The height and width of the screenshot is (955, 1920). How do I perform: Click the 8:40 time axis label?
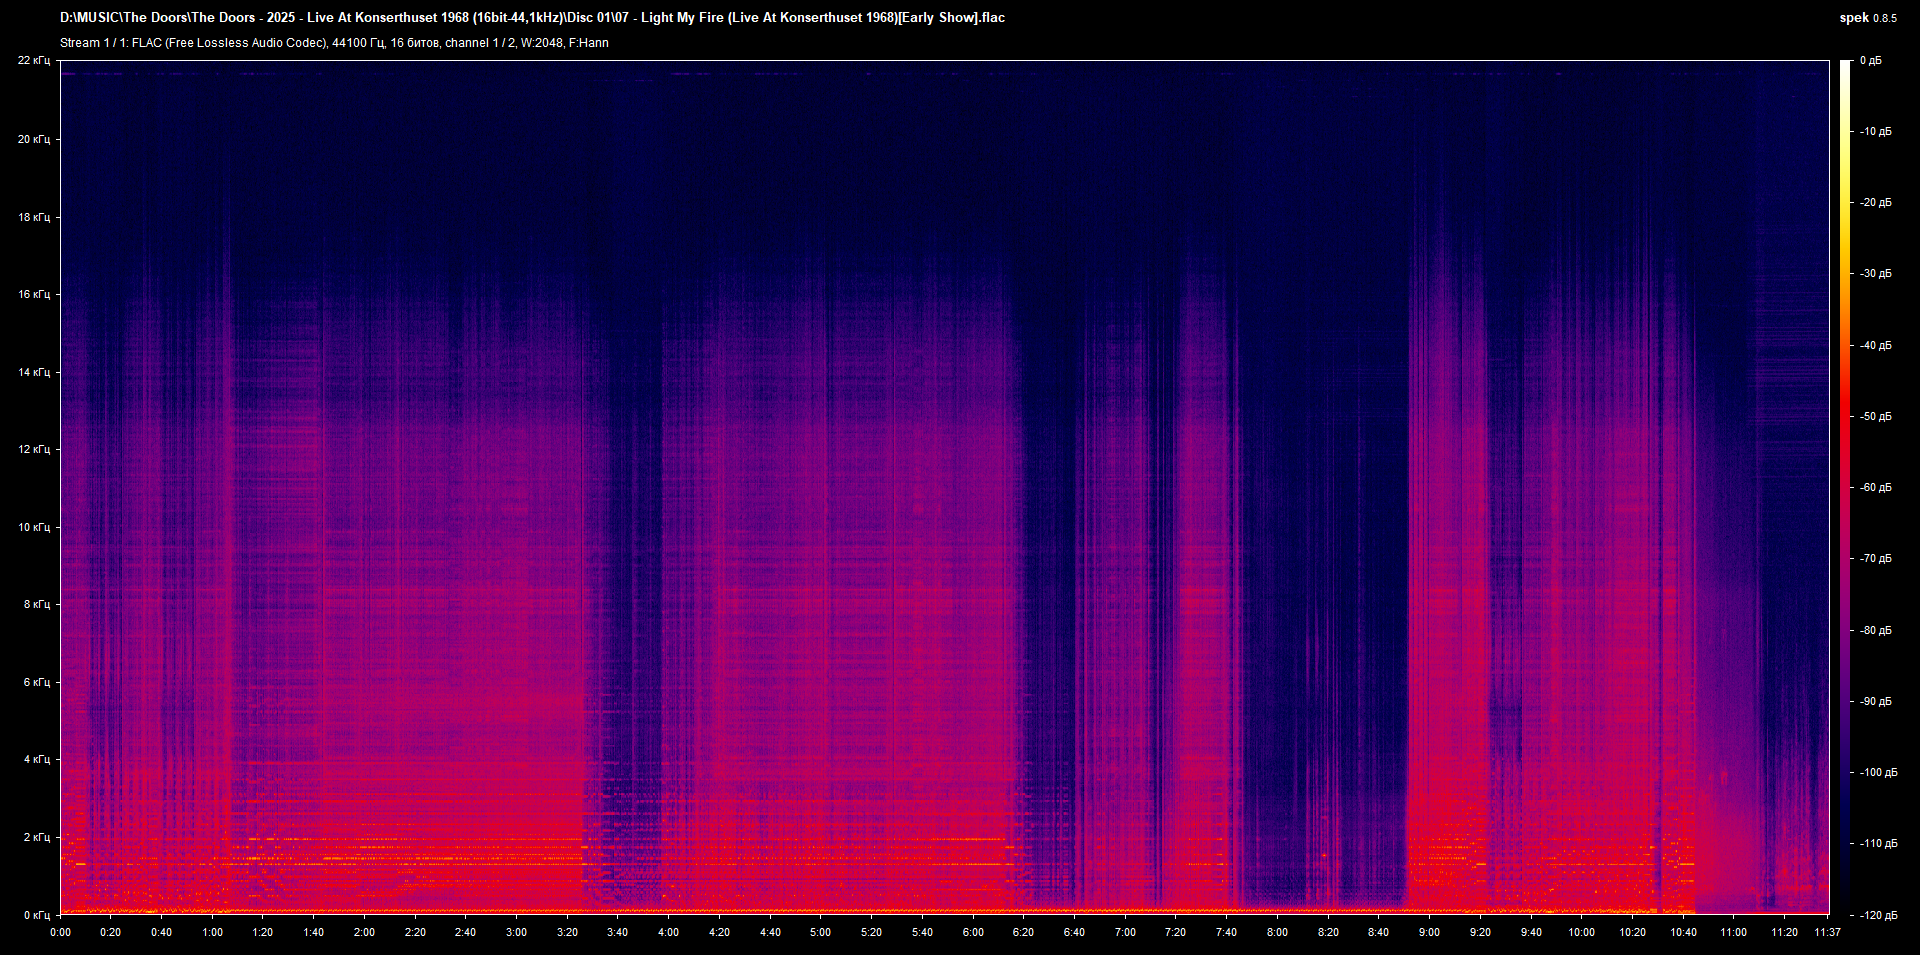[x=1378, y=932]
